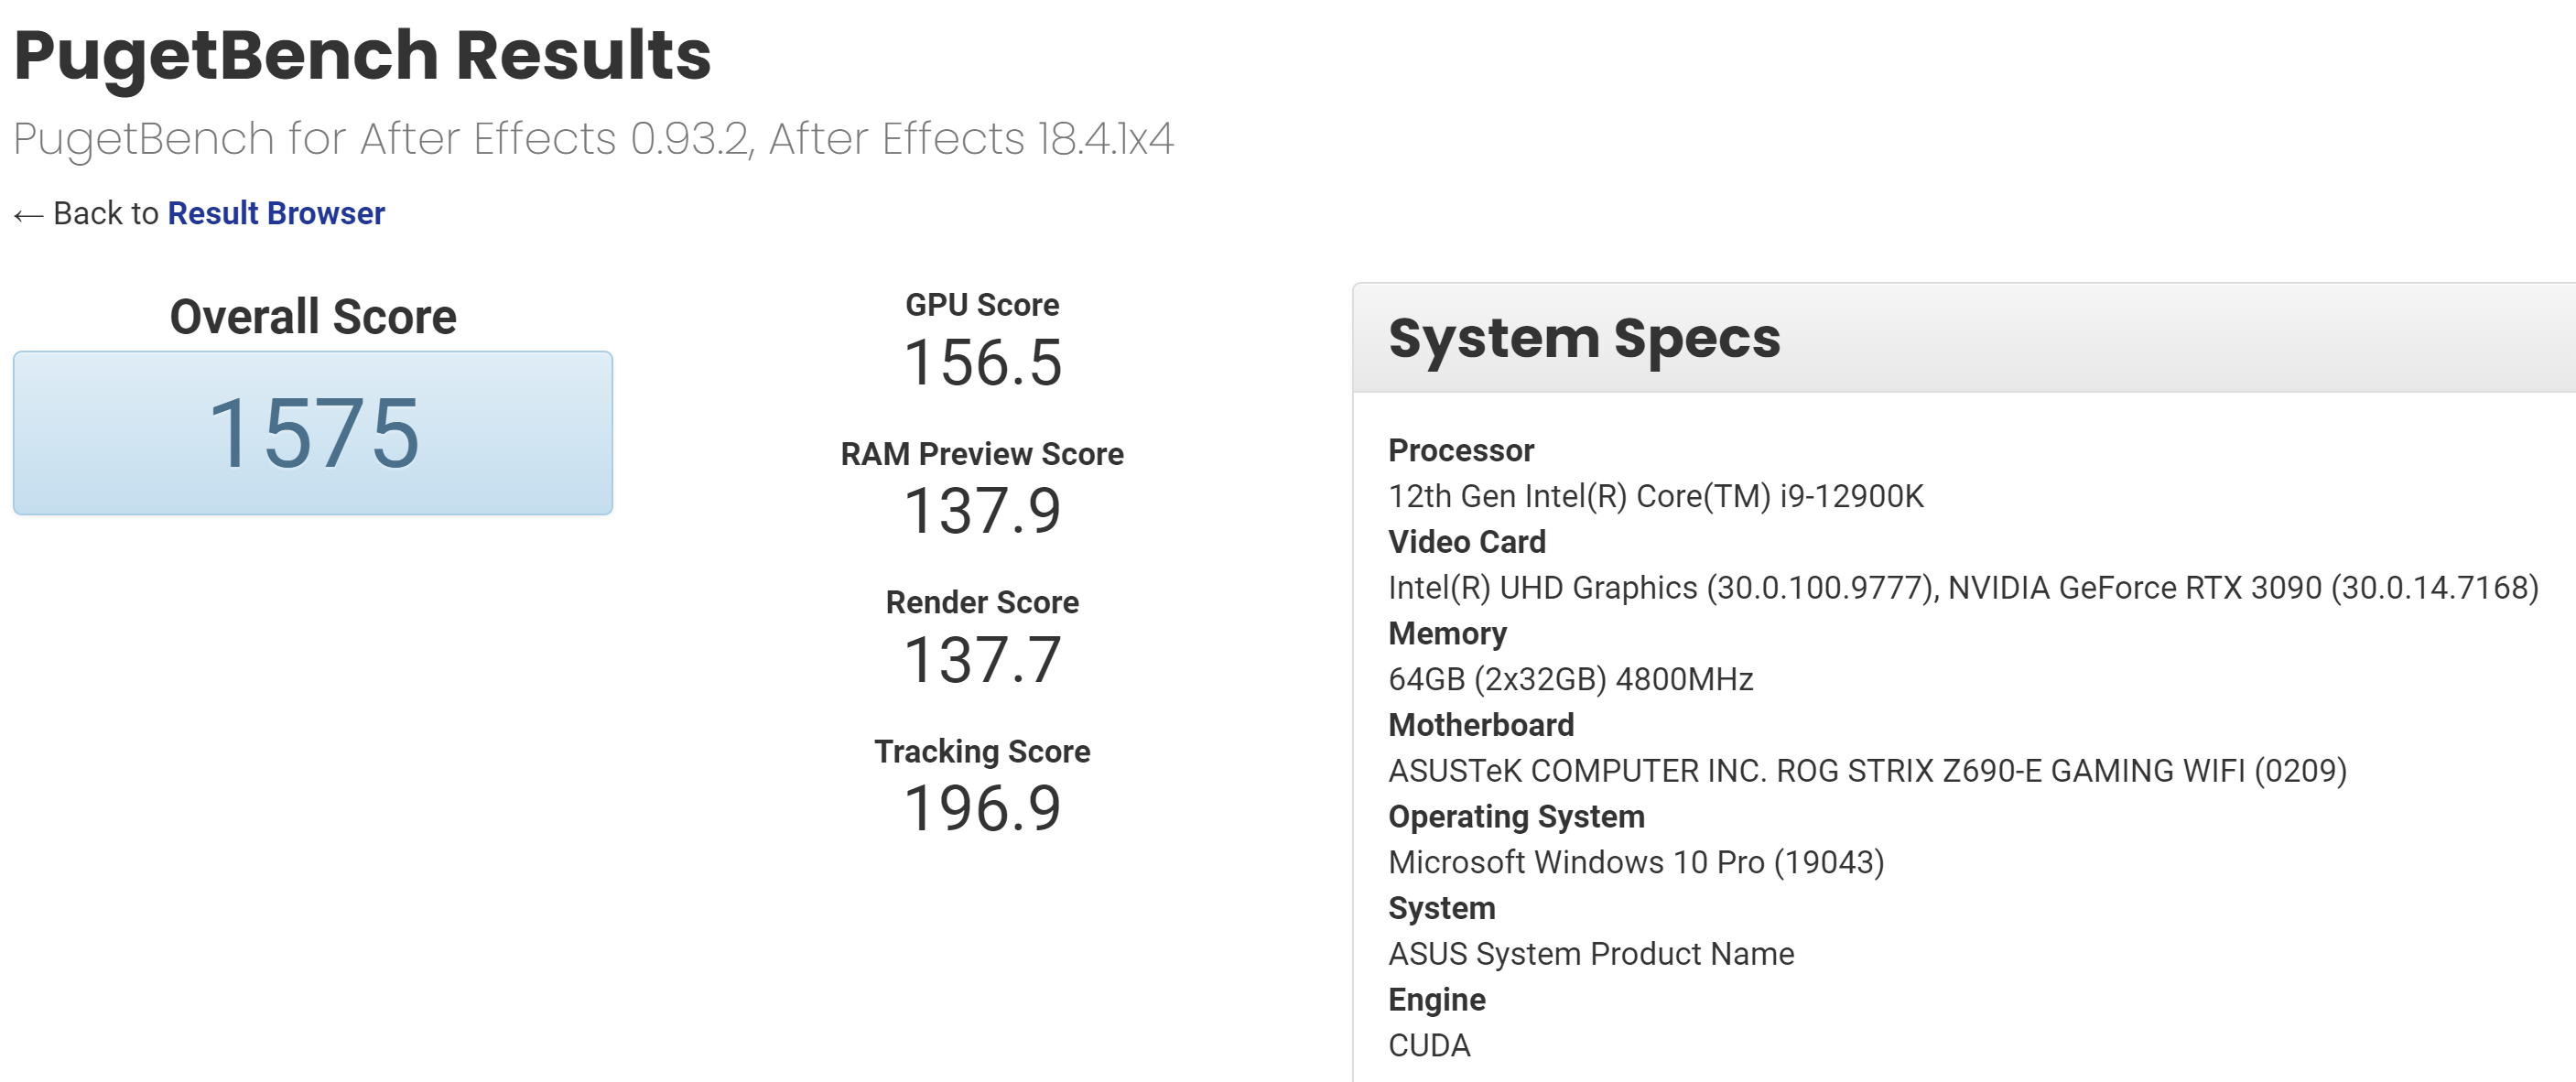Open the Result Browser link

(x=276, y=214)
